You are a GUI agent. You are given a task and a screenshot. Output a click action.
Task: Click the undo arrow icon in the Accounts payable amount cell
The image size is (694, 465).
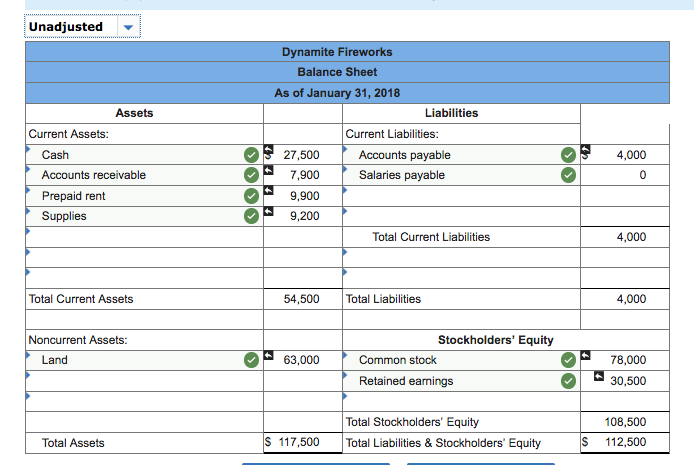click(586, 149)
